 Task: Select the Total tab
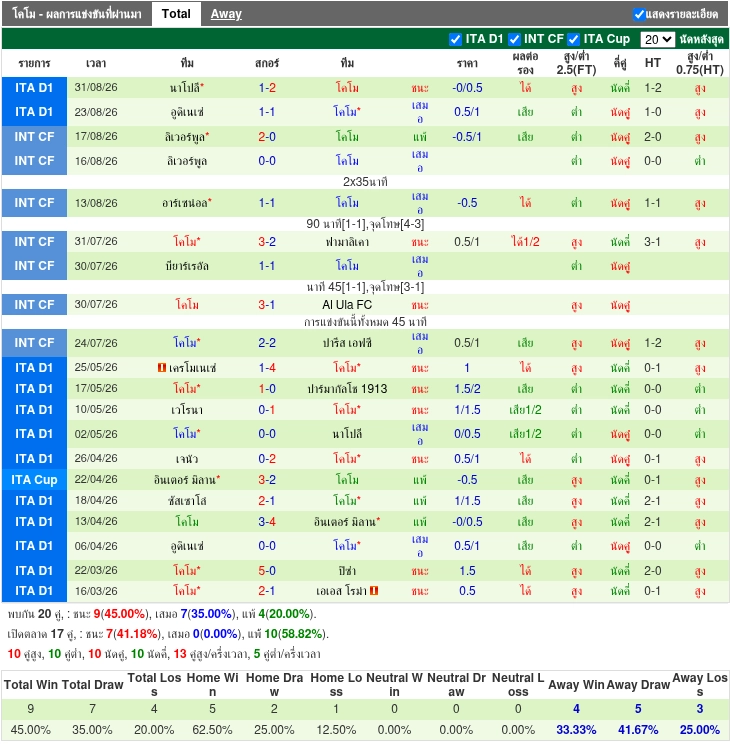pyautogui.click(x=176, y=14)
